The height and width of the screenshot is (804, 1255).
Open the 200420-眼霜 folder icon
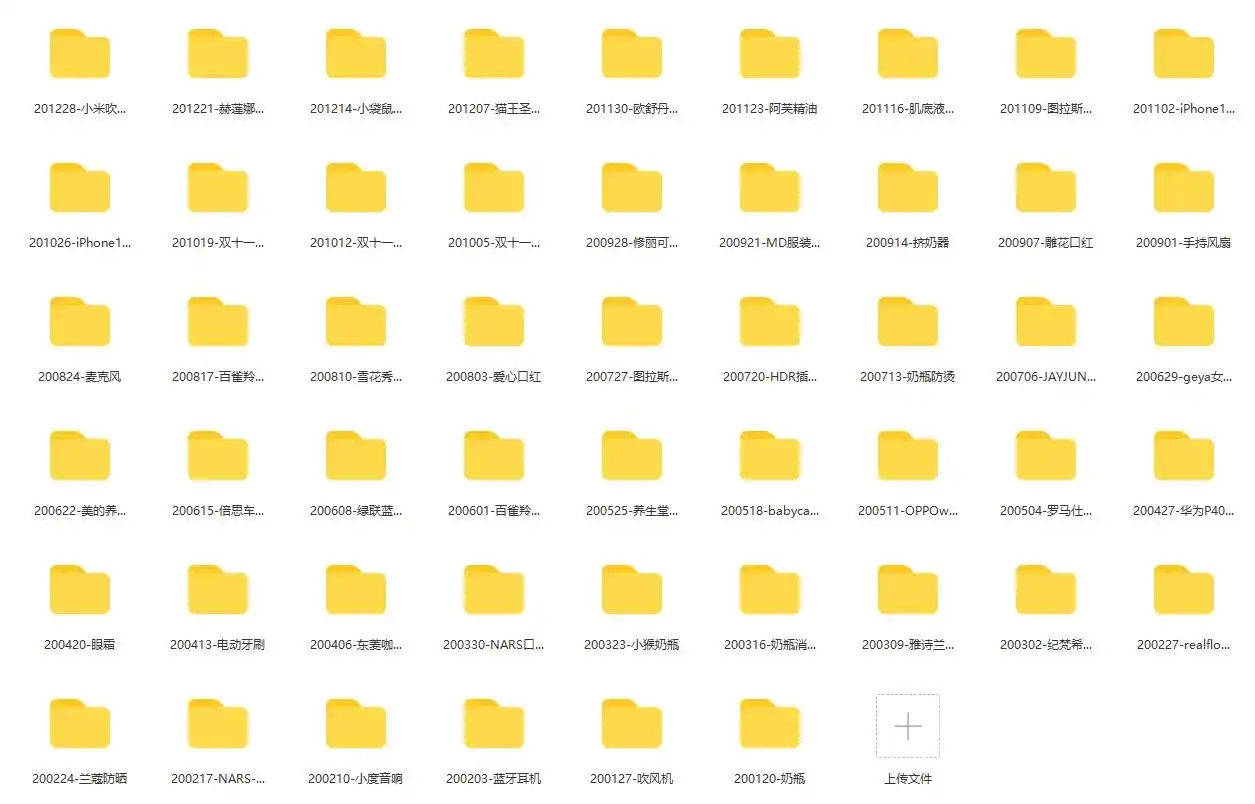click(x=80, y=590)
